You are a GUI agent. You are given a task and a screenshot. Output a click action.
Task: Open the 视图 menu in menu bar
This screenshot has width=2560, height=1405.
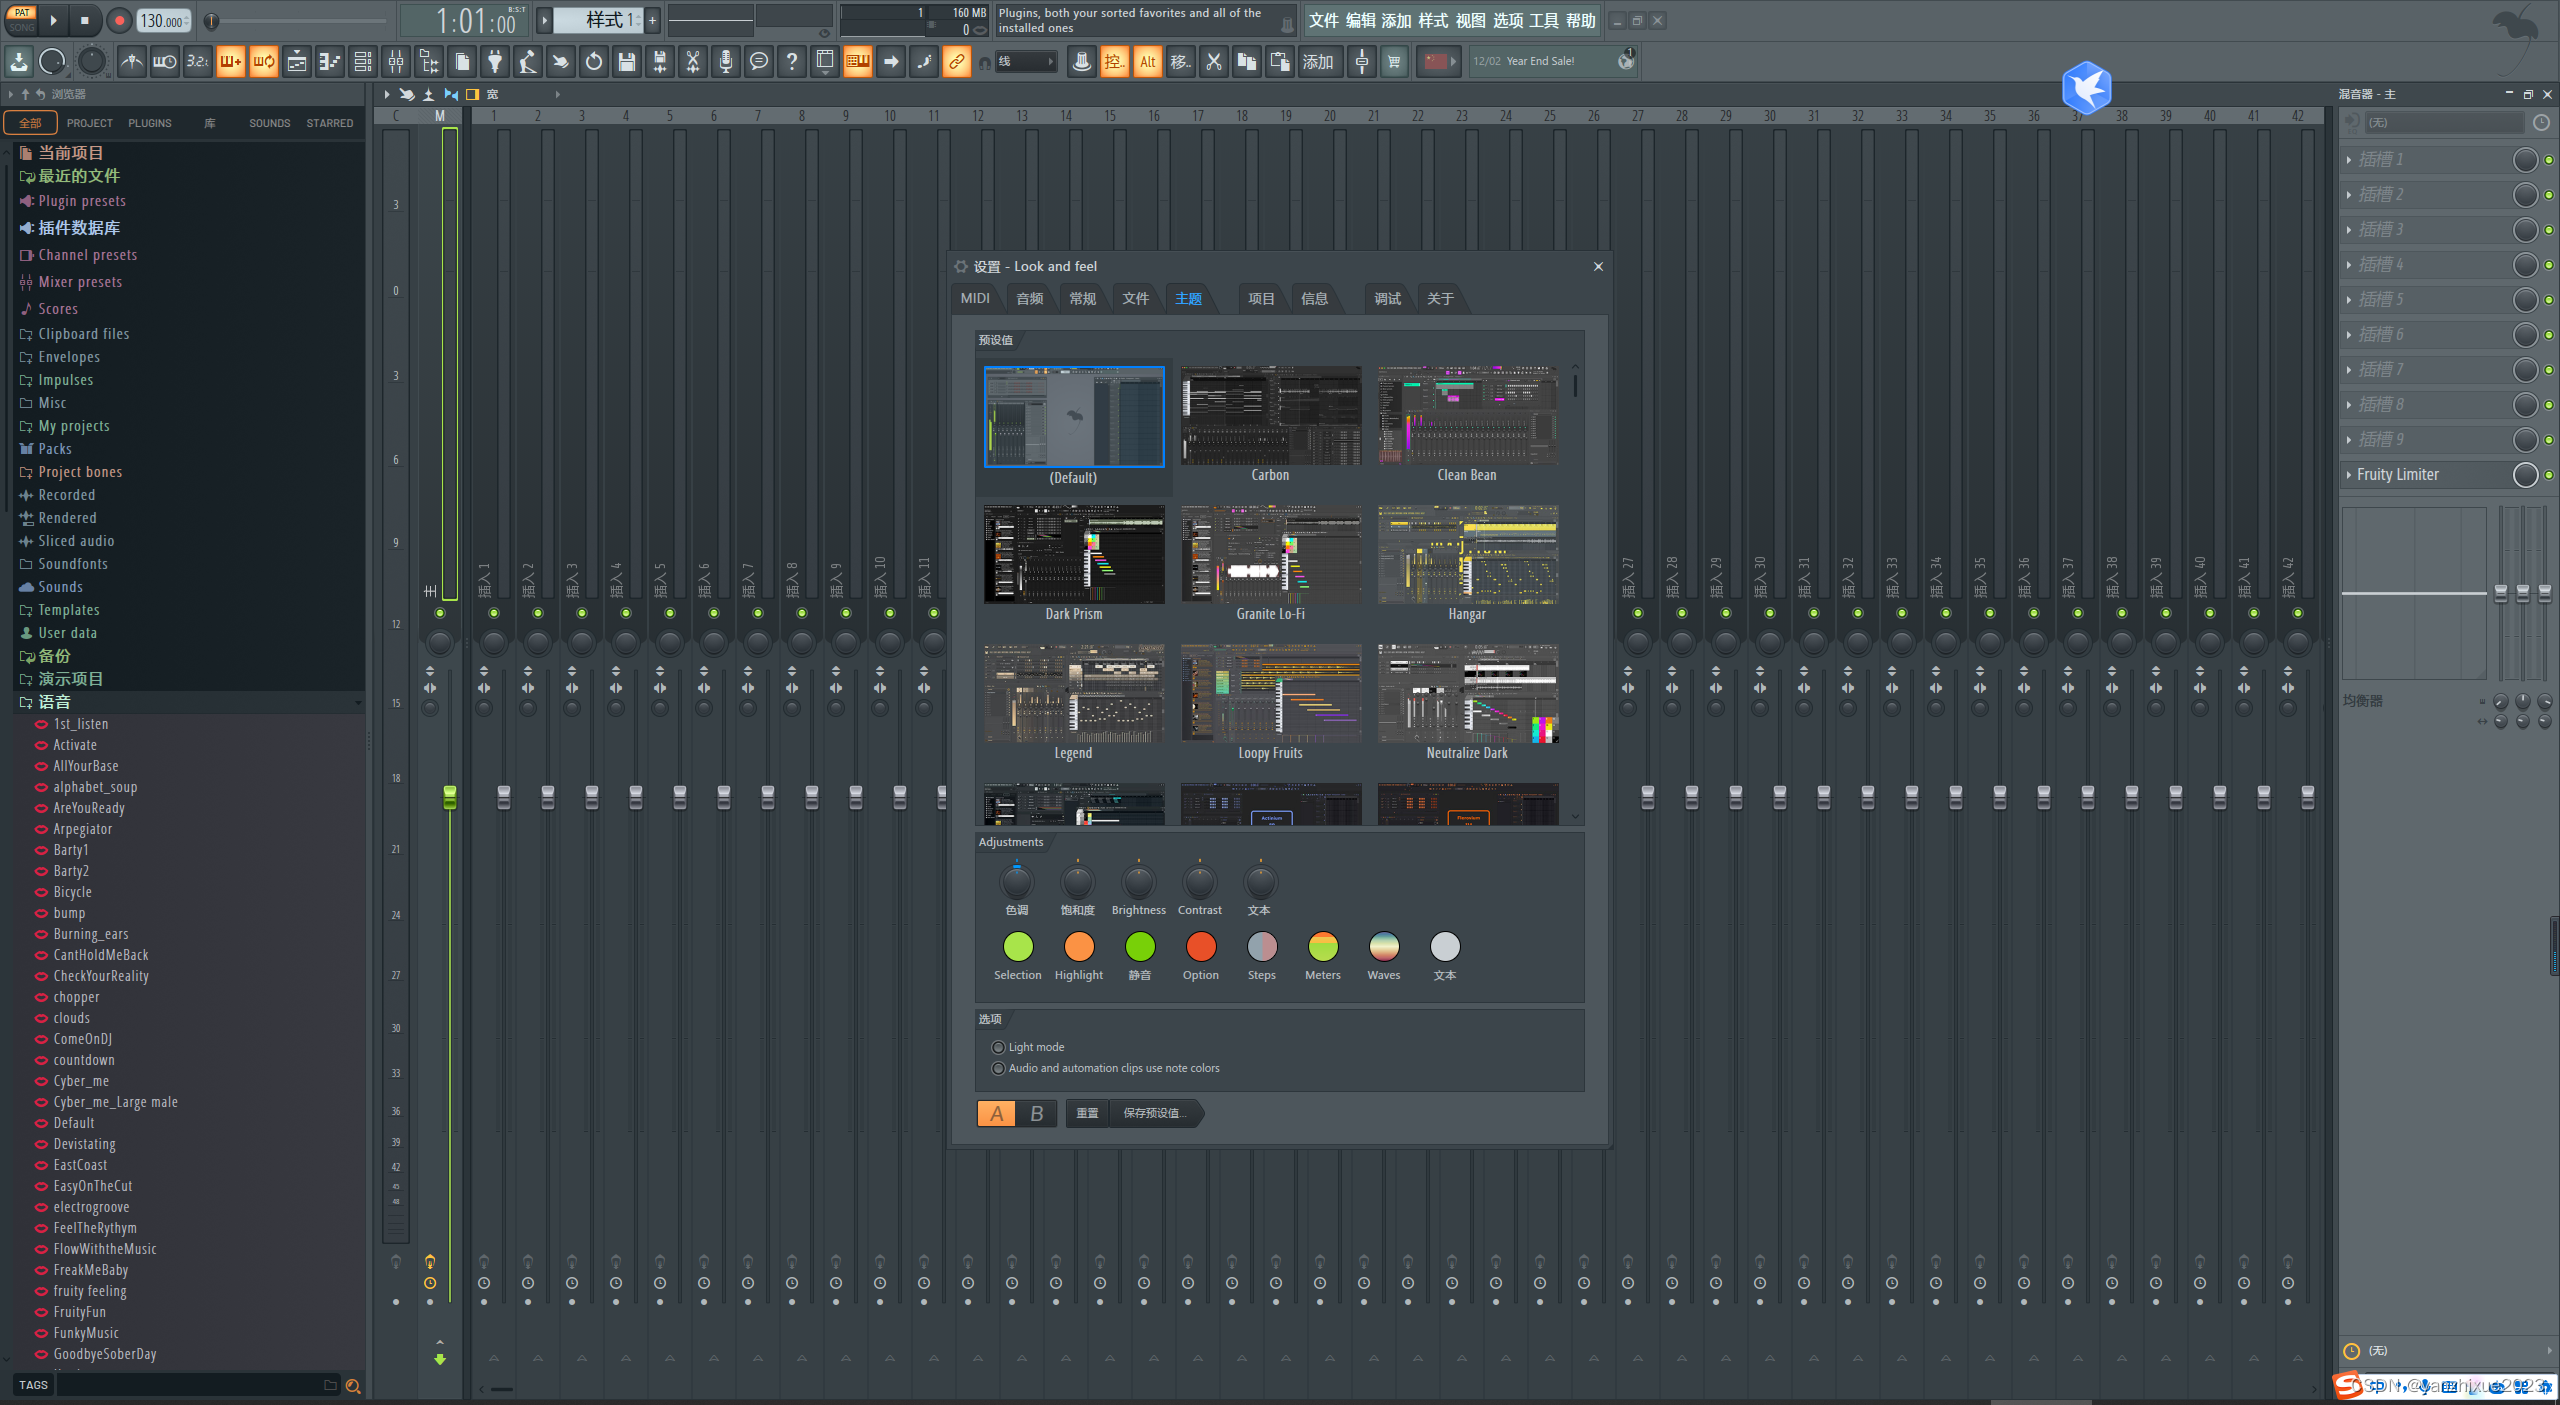(1470, 20)
